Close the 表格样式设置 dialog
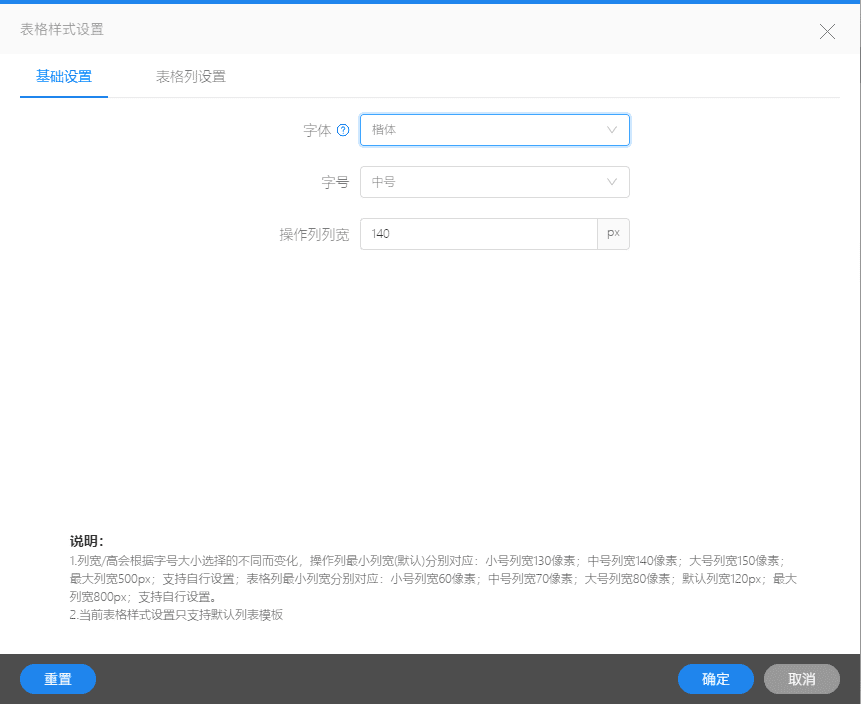 [827, 32]
